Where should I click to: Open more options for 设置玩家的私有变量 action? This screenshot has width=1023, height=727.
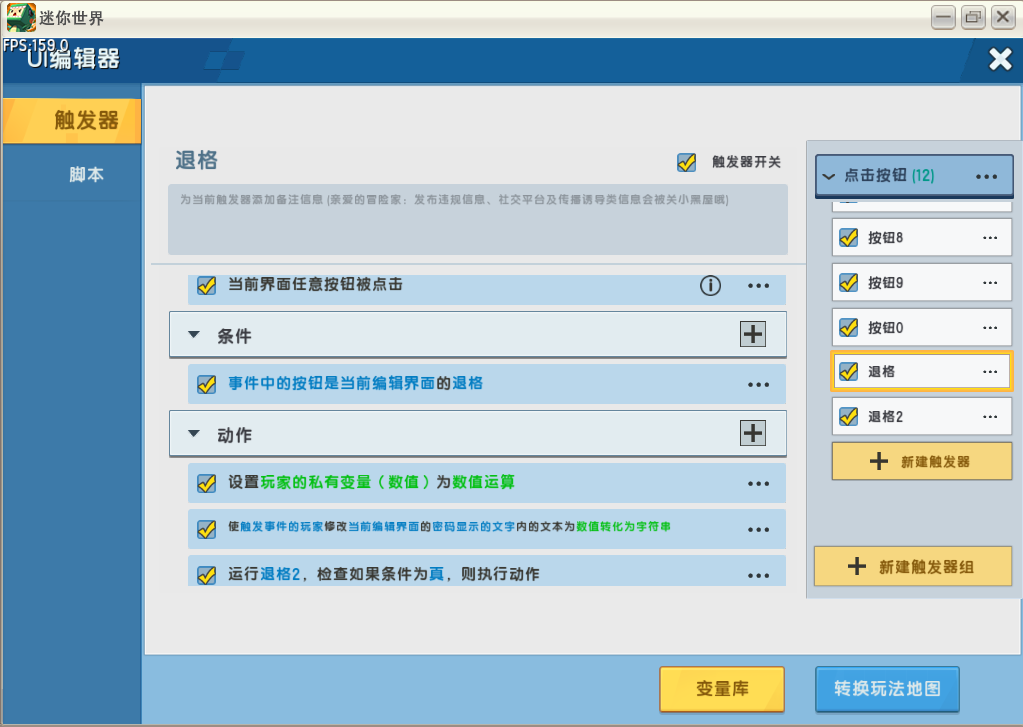coord(758,484)
